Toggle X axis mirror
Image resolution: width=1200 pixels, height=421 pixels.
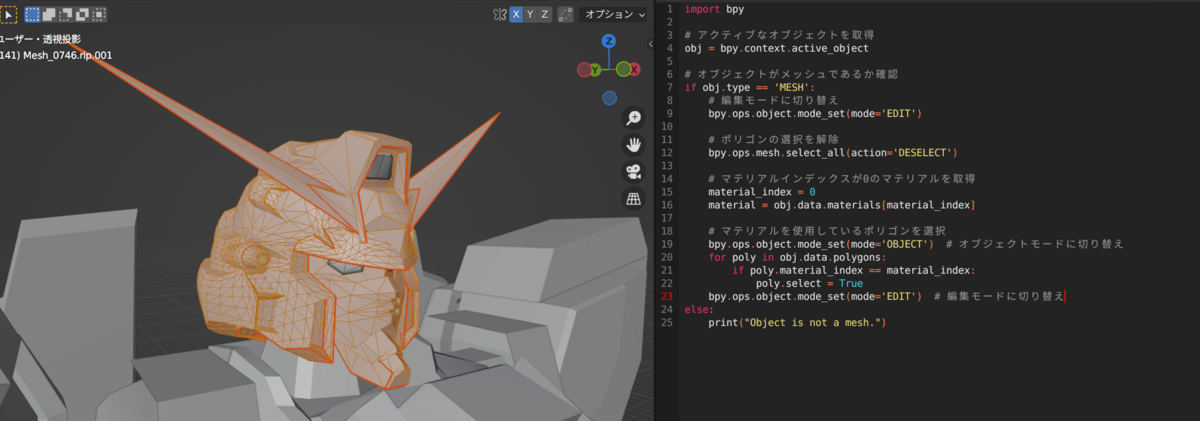[x=516, y=14]
